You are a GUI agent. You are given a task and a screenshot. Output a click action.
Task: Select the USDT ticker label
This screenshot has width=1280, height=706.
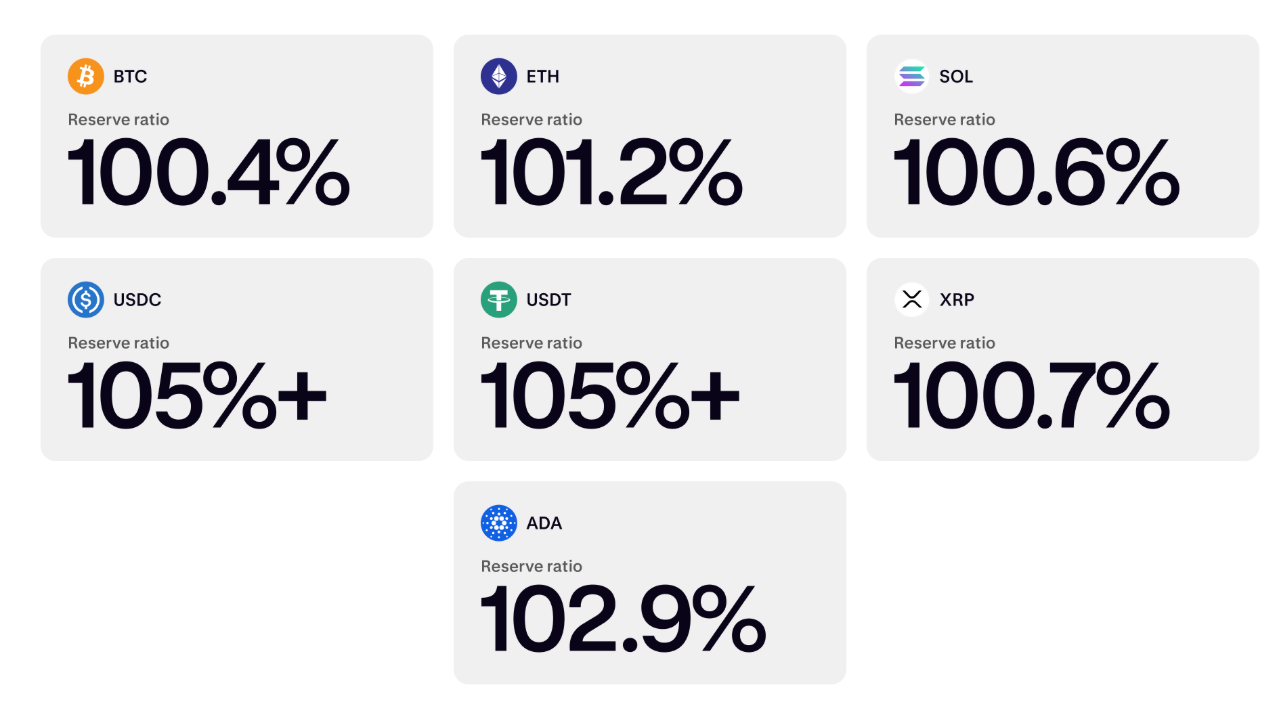549,299
